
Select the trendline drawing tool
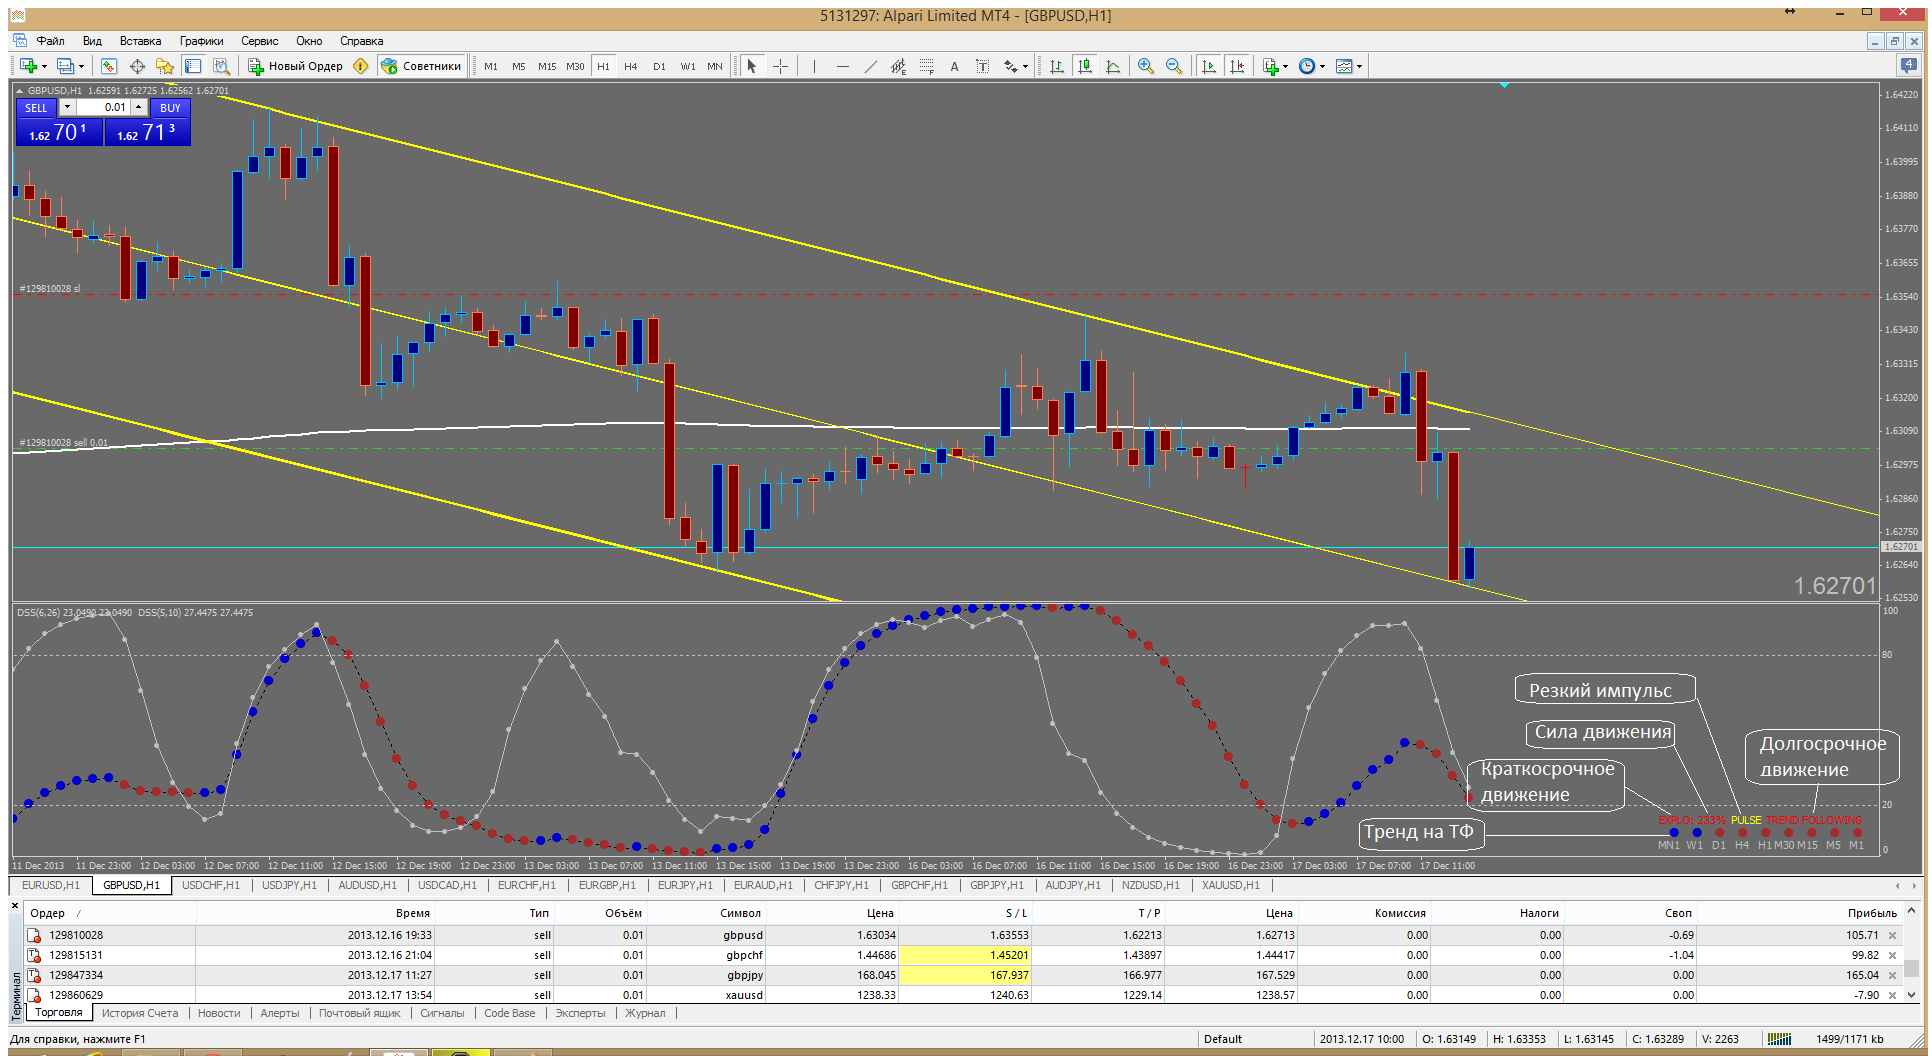click(x=870, y=66)
